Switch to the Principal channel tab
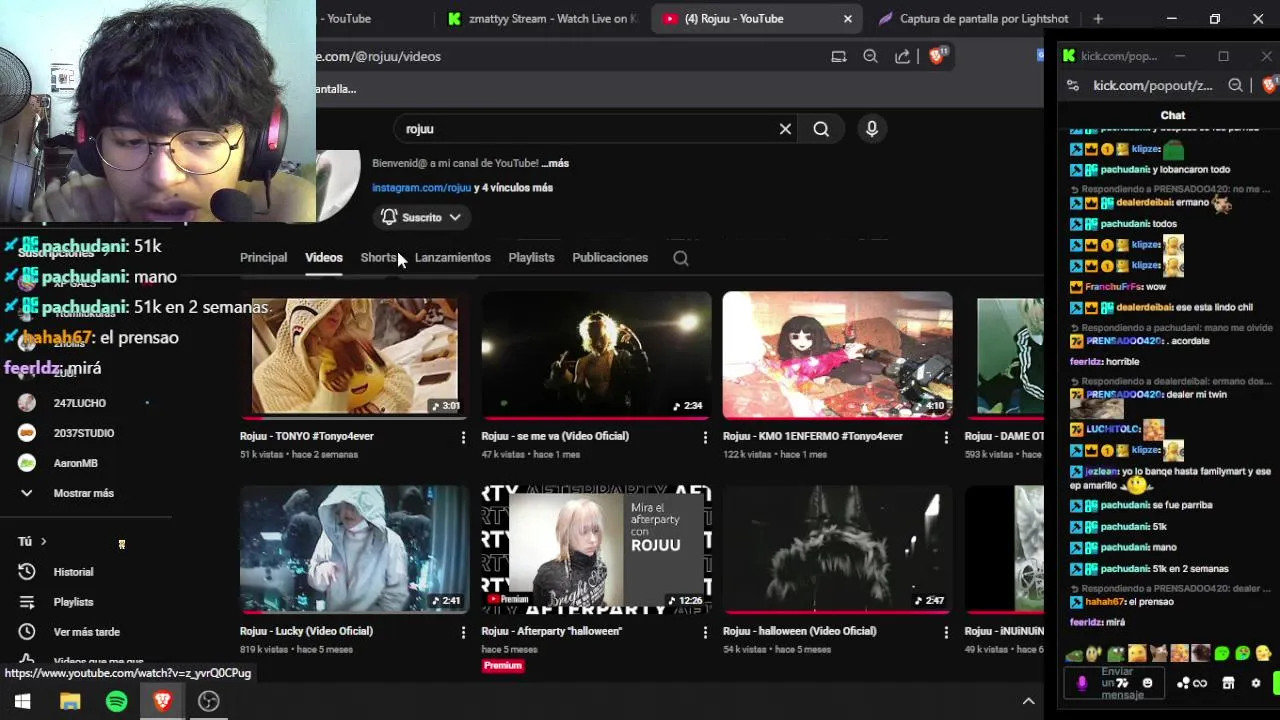 point(263,258)
